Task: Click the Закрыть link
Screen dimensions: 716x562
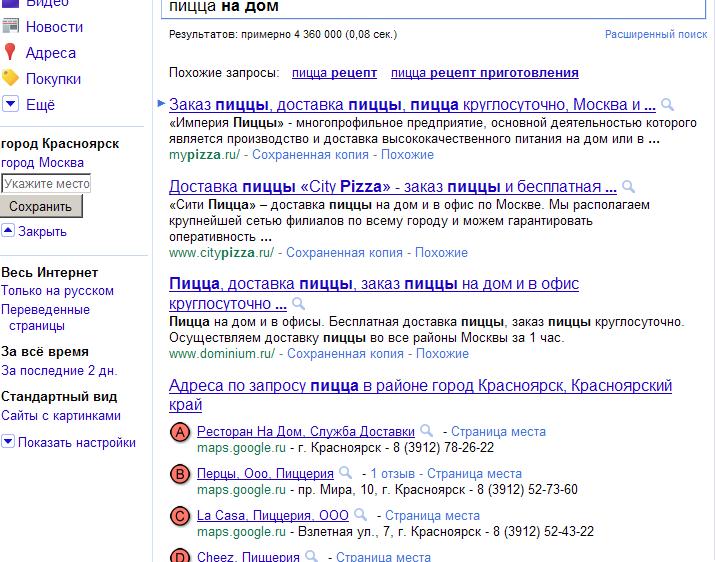Action: pyautogui.click(x=42, y=231)
